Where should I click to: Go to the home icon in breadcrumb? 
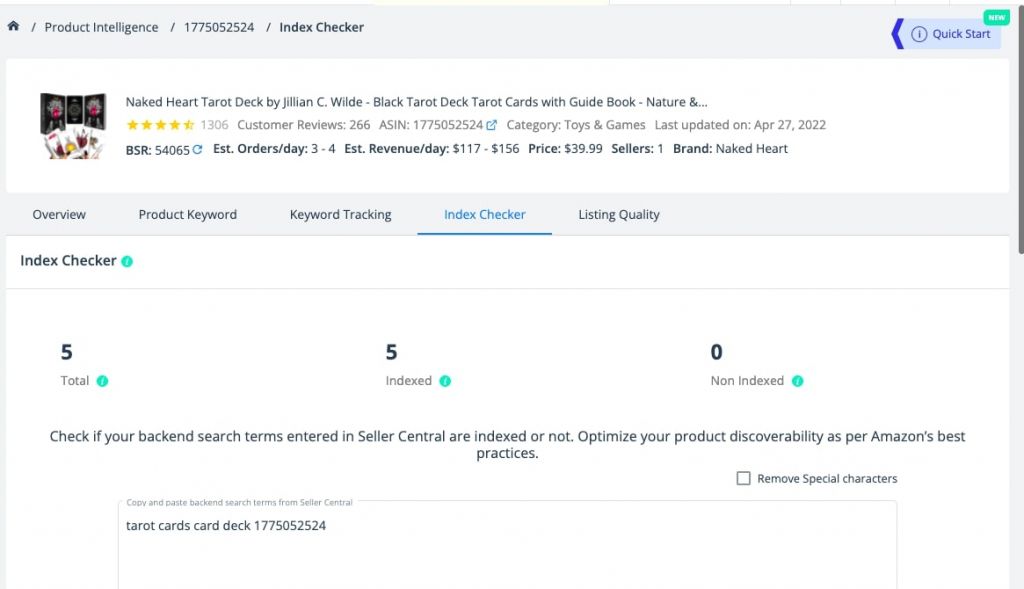coord(13,26)
